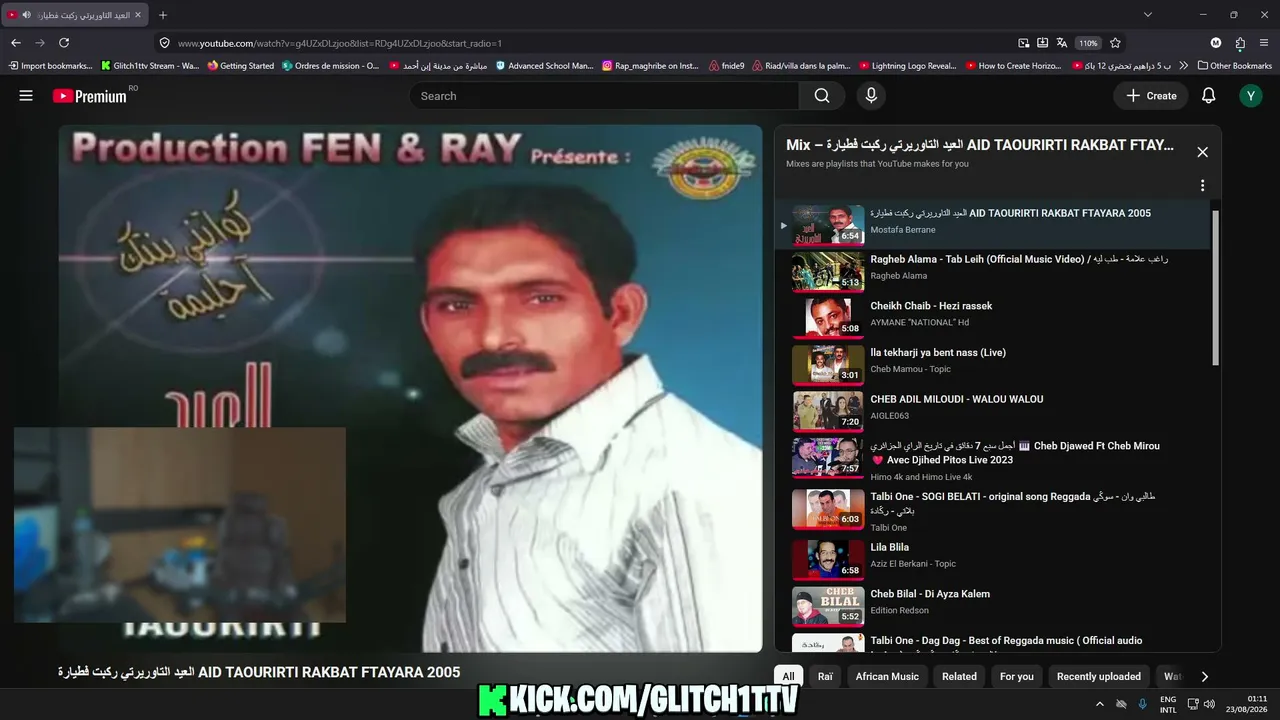Open the Advanced School Man... bookmark
This screenshot has width=1280, height=720.
[x=545, y=66]
